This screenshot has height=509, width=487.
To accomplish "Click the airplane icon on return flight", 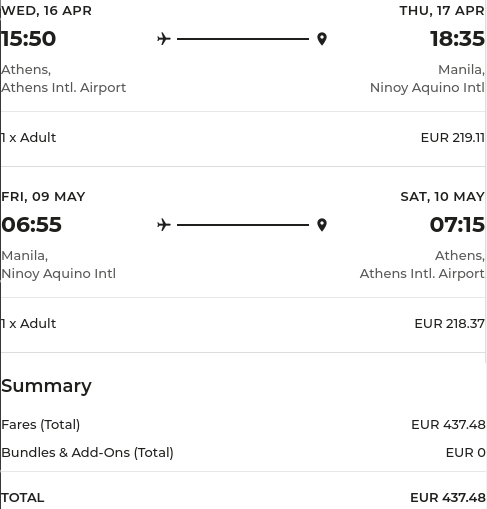I will click(x=164, y=225).
